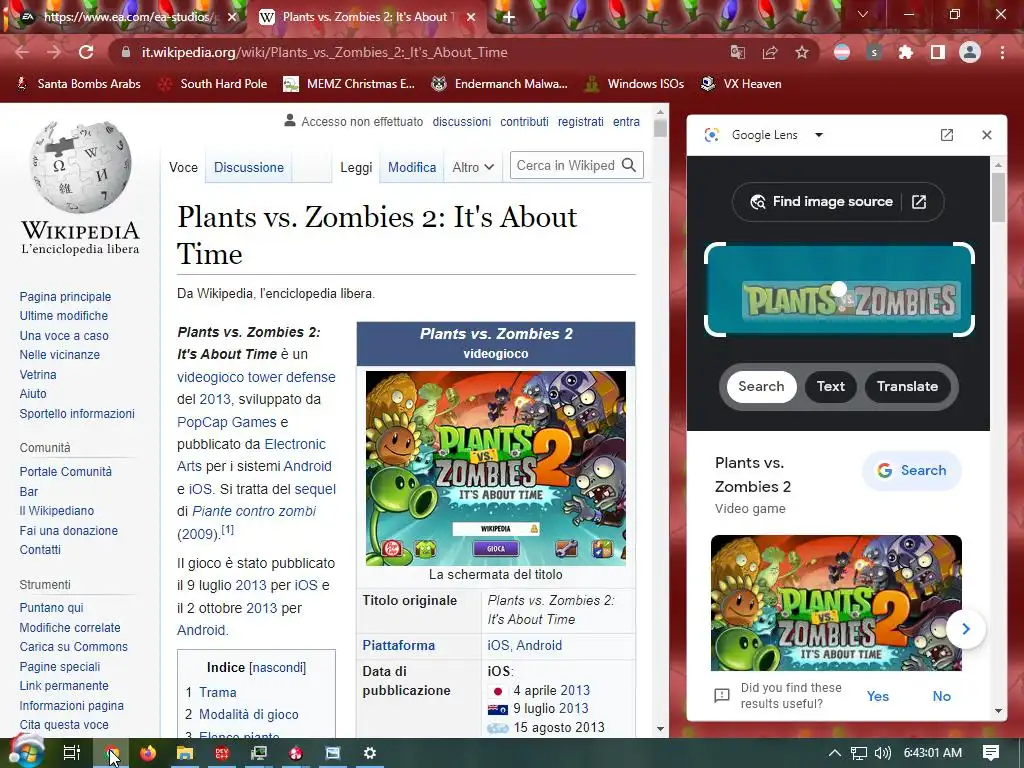This screenshot has height=768, width=1024.
Task: Open MEMZ Christmas bookmark
Action: pos(349,84)
